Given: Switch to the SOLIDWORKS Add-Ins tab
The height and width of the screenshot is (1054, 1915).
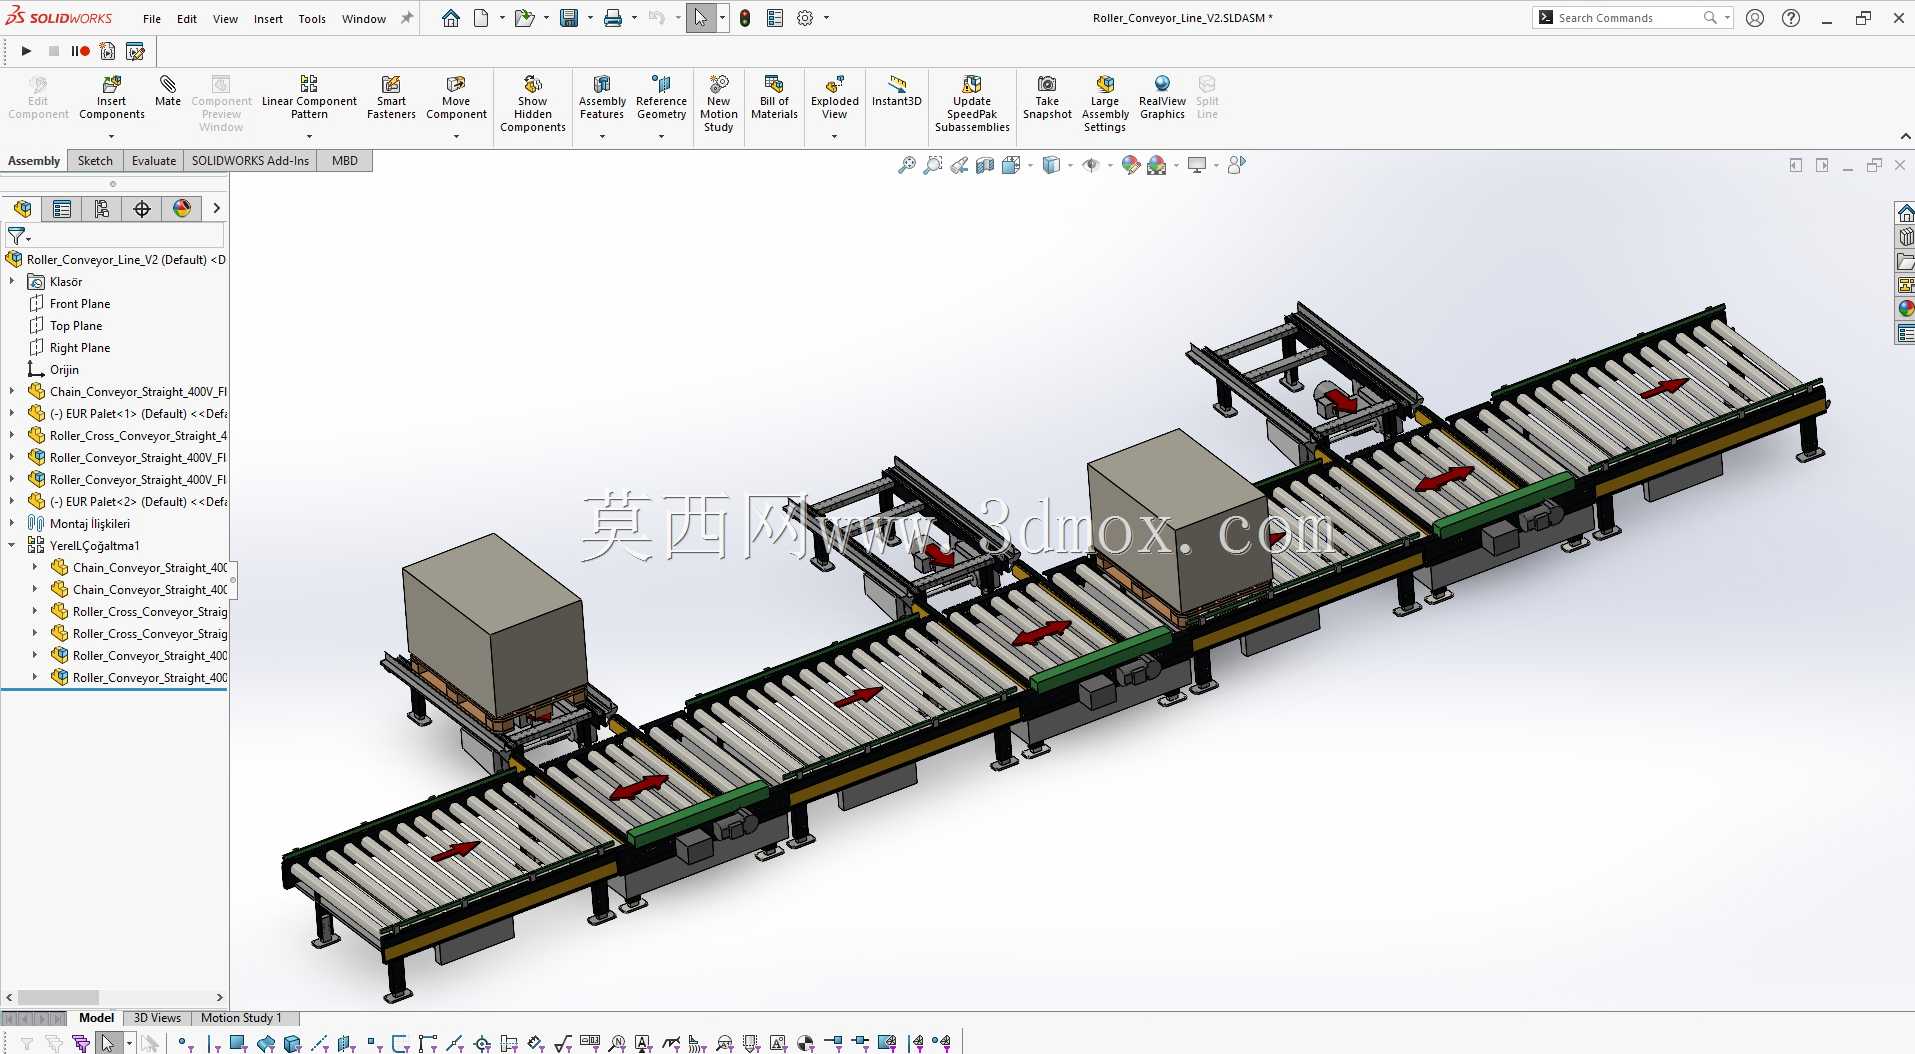Looking at the screenshot, I should click(x=250, y=161).
